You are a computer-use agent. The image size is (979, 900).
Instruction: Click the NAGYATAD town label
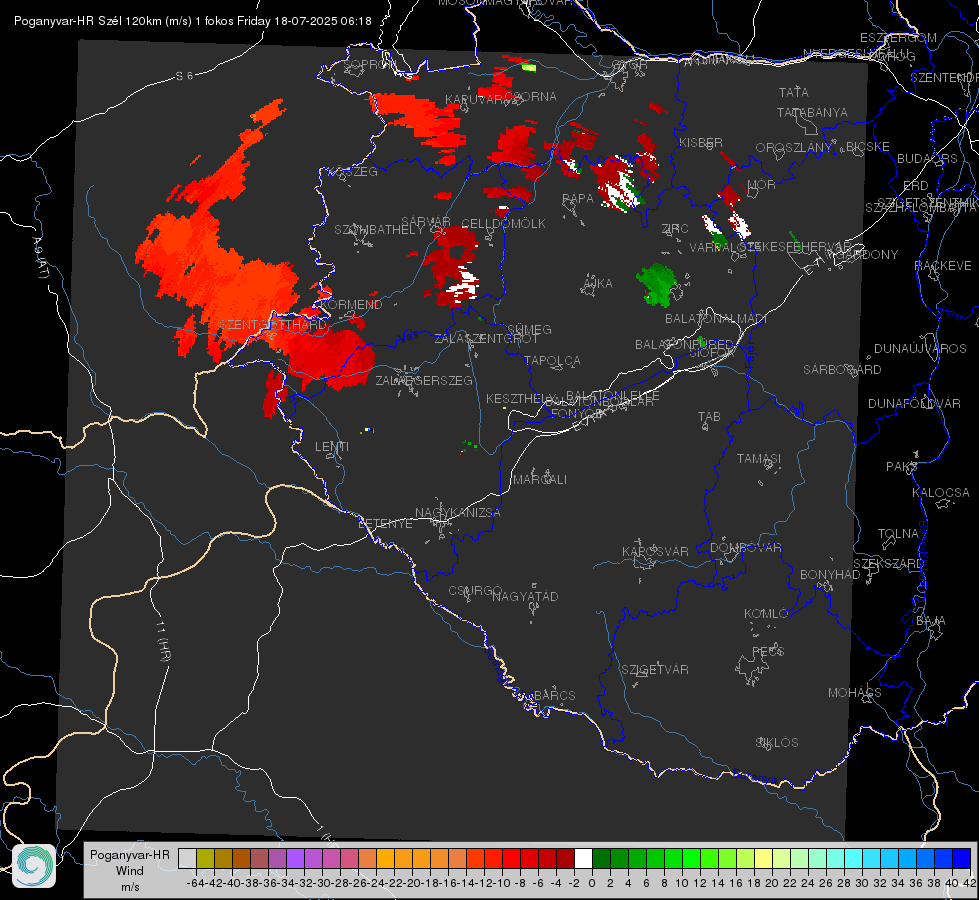525,596
